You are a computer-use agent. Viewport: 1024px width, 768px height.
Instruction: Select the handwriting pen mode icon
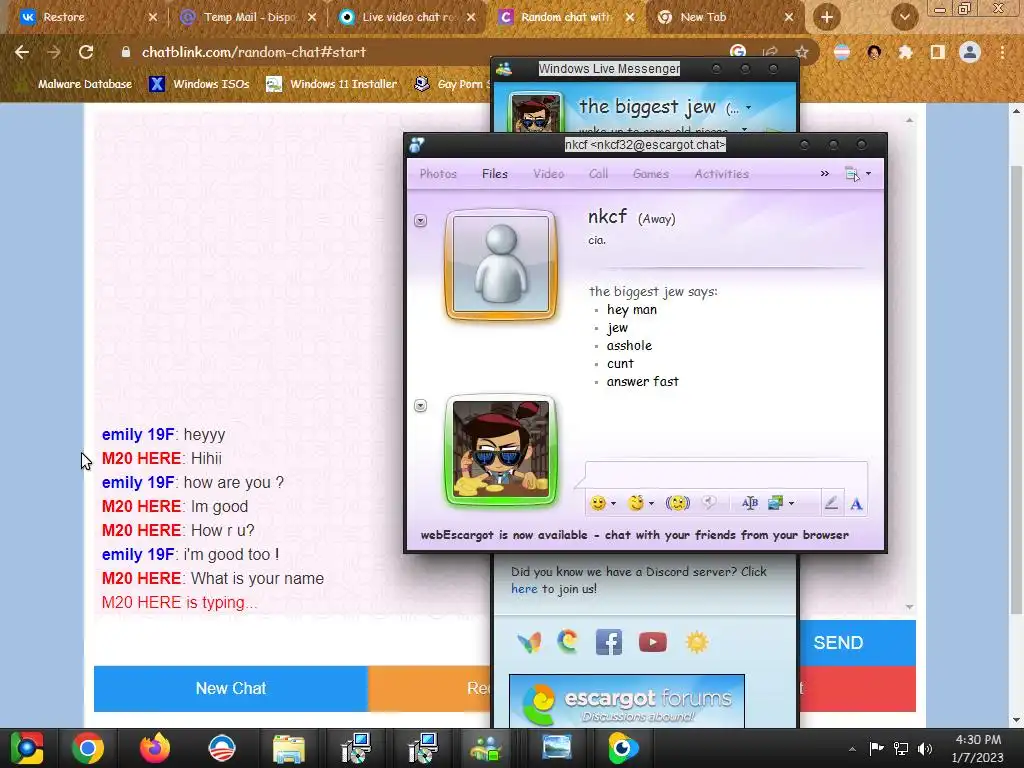[x=831, y=503]
